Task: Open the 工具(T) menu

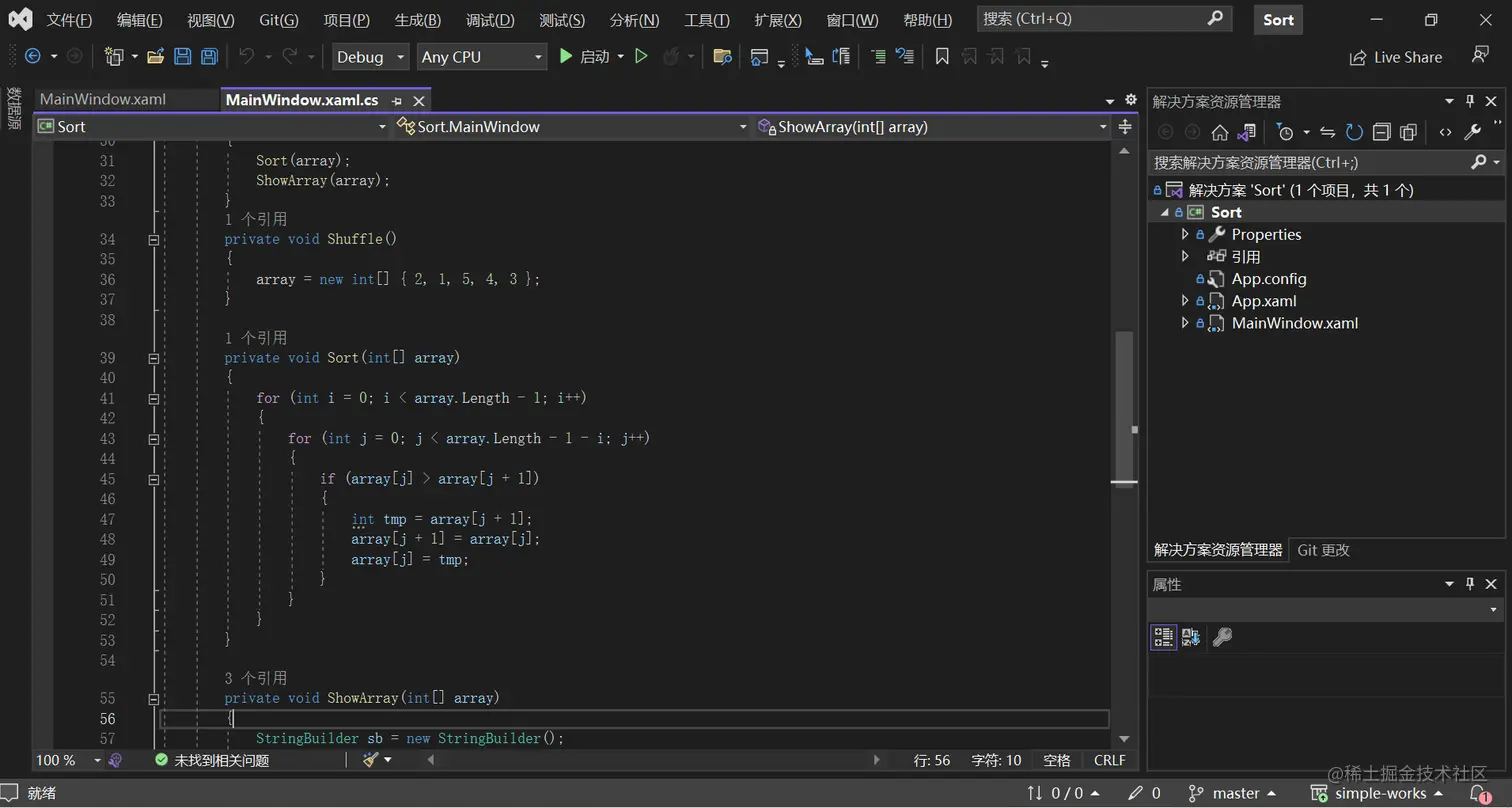Action: click(707, 20)
